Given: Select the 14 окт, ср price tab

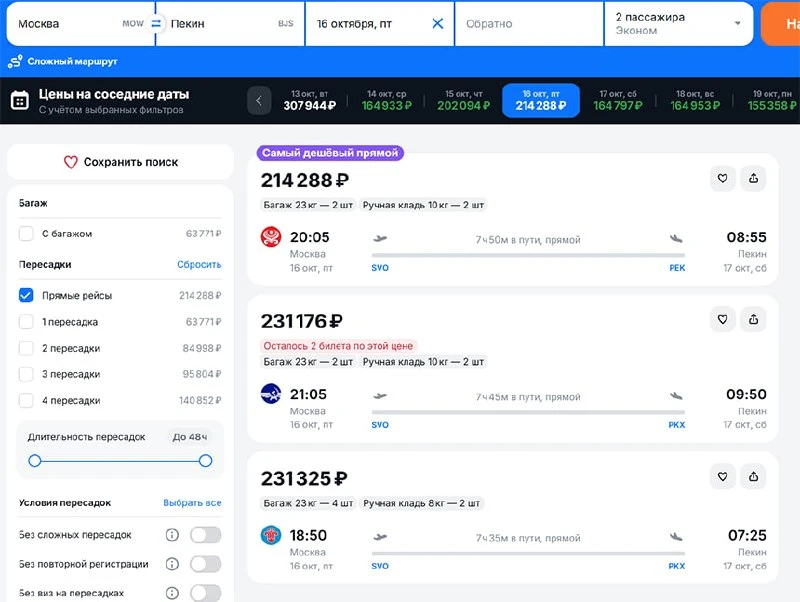Looking at the screenshot, I should (387, 100).
